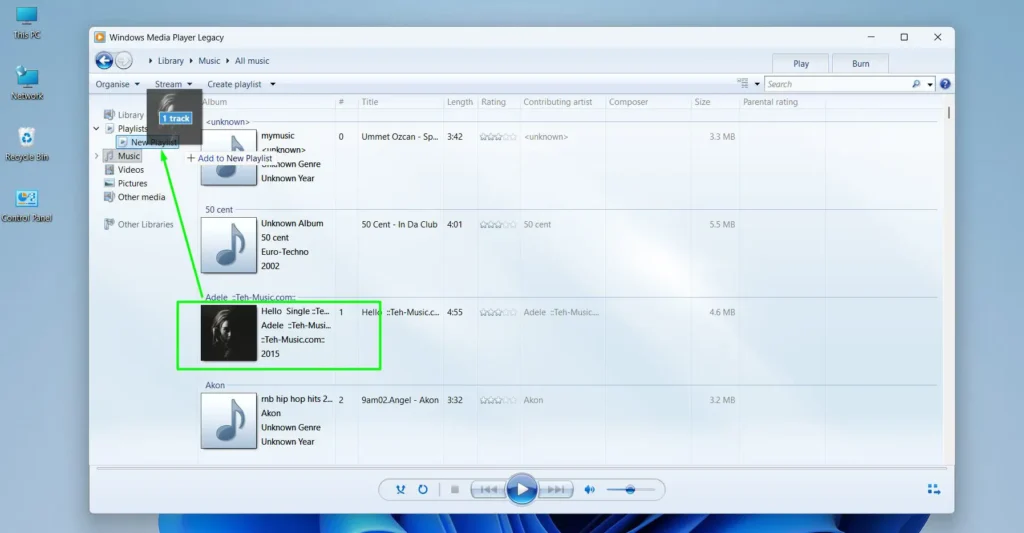Open Network desktop icon
The image size is (1024, 533).
tap(27, 83)
